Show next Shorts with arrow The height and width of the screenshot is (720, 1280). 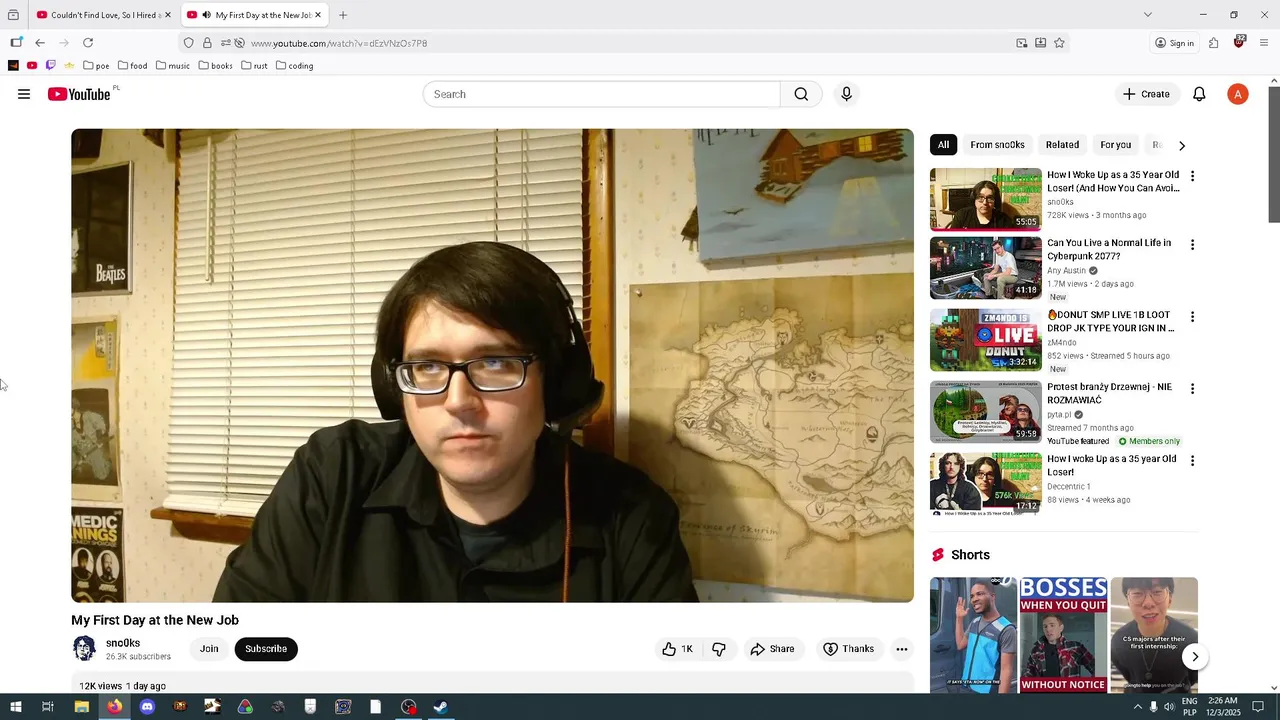click(x=1194, y=657)
